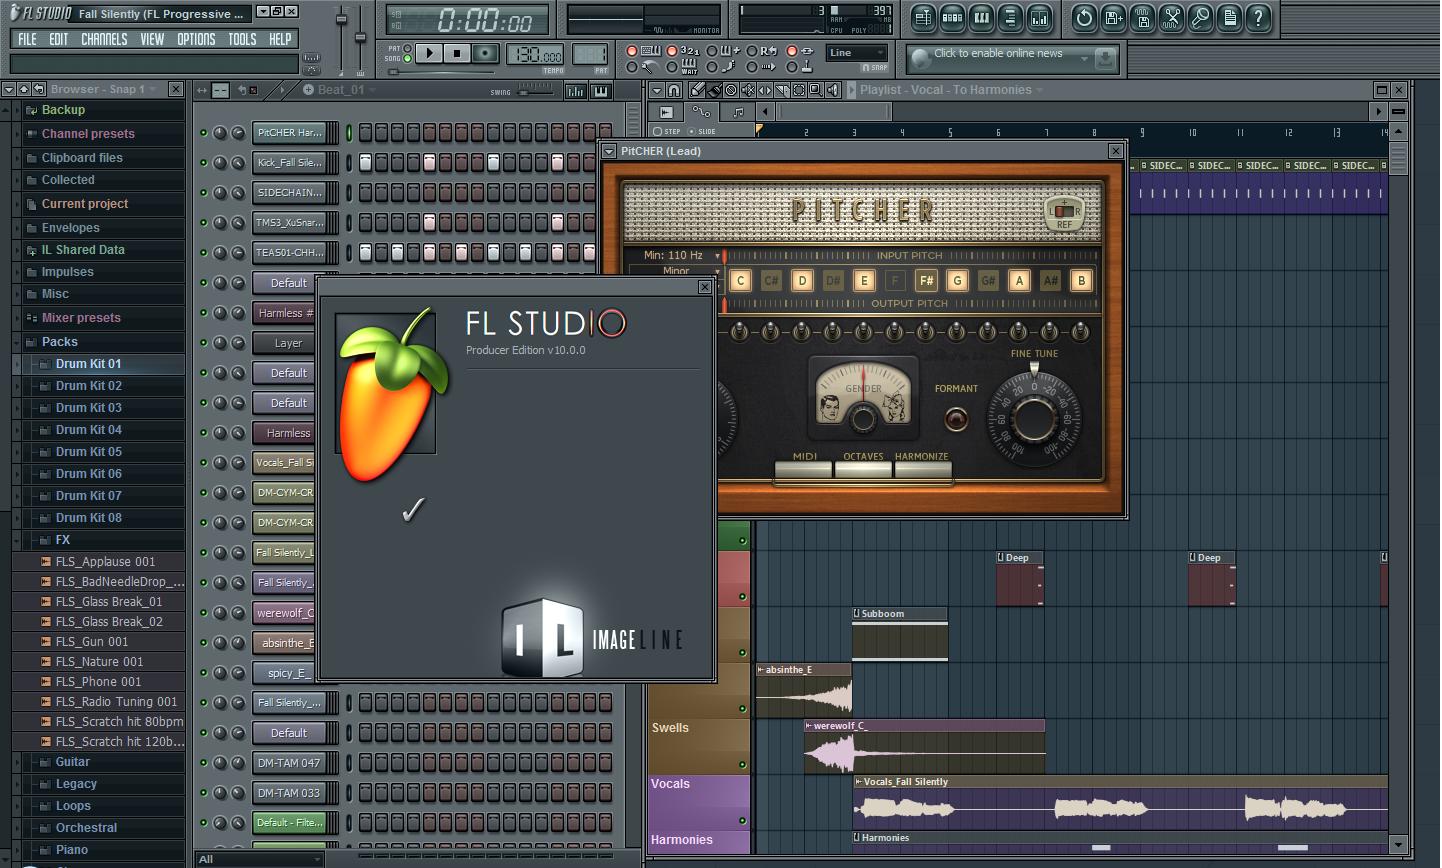The image size is (1442, 868).
Task: Open the browser view icon in top toolbar
Action: click(1010, 16)
